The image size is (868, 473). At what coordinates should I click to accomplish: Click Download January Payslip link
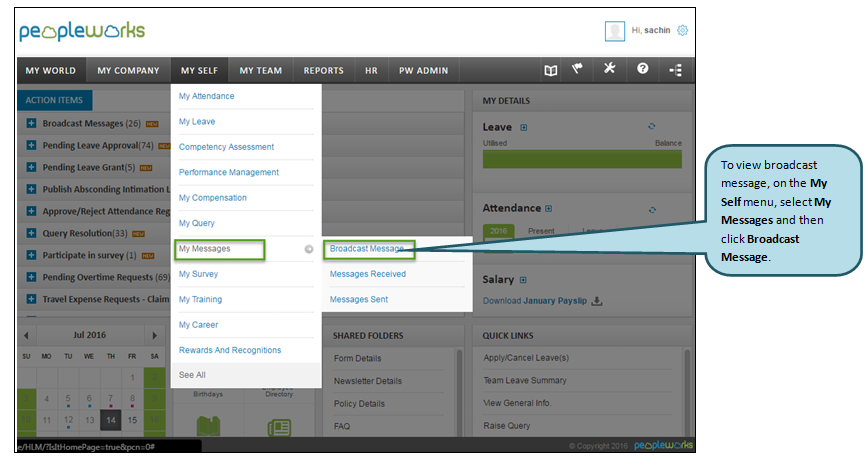[x=535, y=301]
